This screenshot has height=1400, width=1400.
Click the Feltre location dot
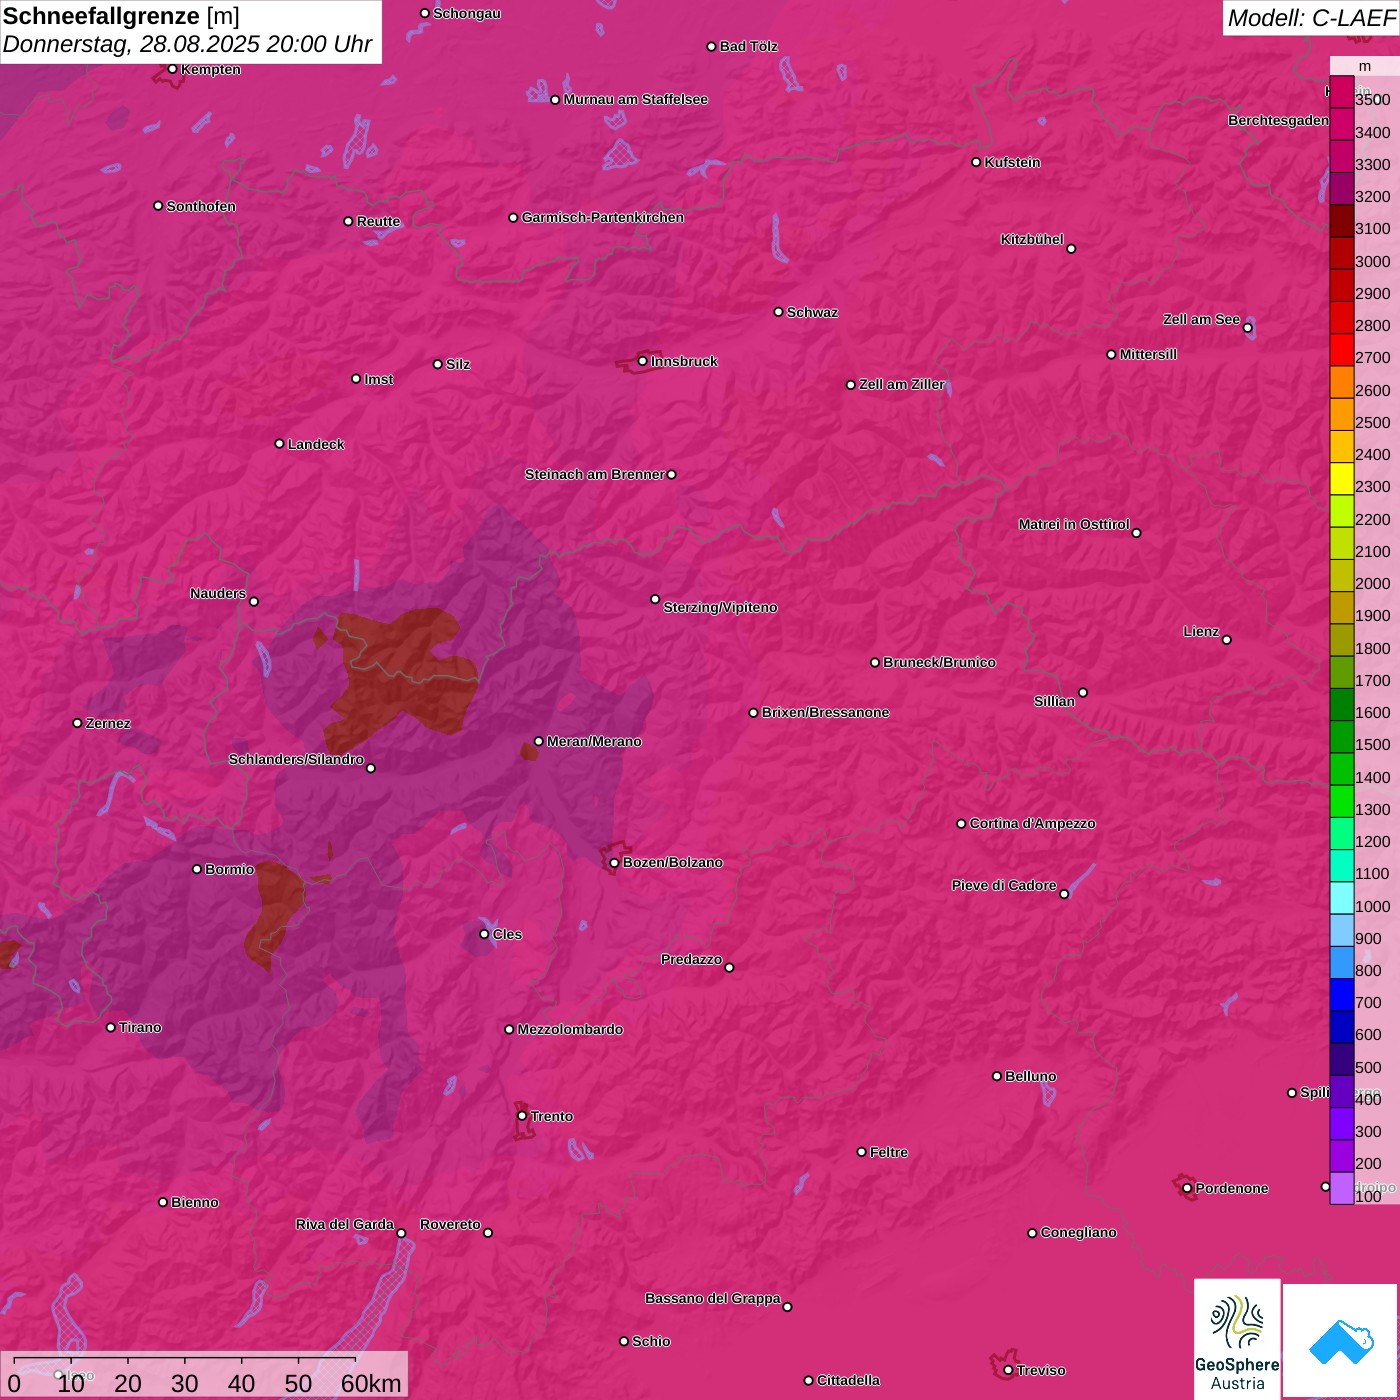click(x=861, y=1152)
